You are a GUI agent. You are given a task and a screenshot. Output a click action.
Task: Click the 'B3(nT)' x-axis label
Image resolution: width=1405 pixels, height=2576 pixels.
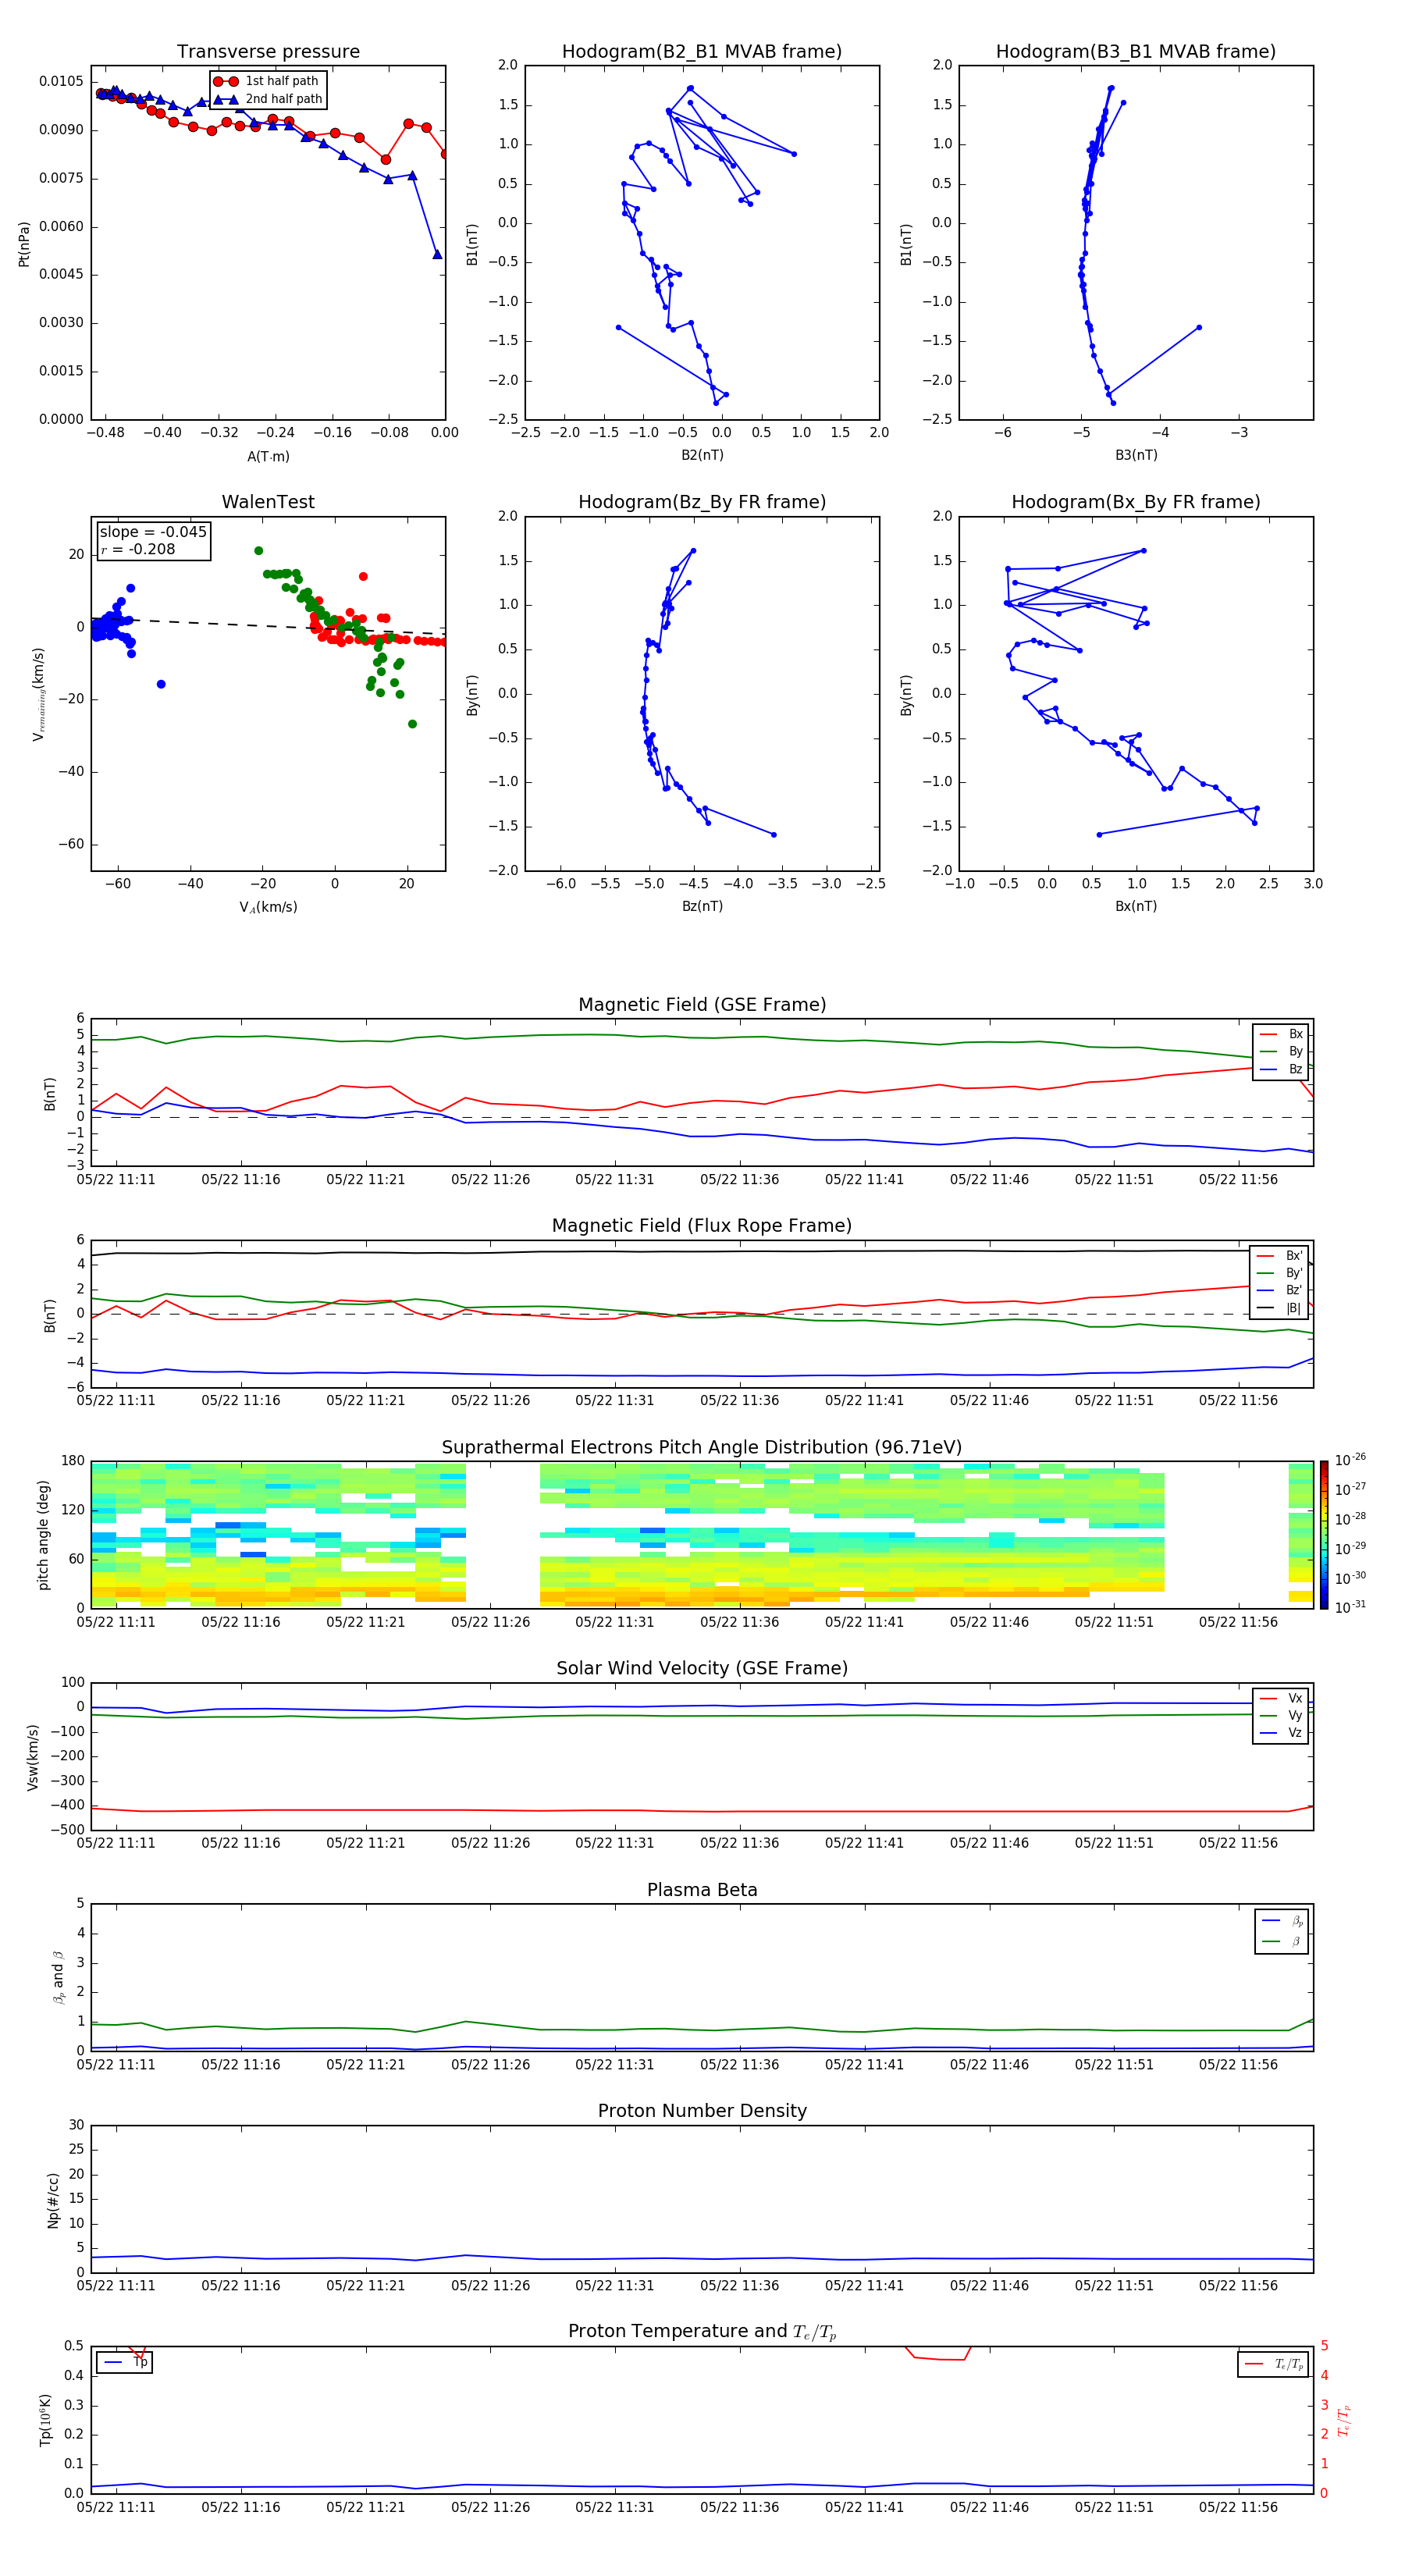[1136, 455]
